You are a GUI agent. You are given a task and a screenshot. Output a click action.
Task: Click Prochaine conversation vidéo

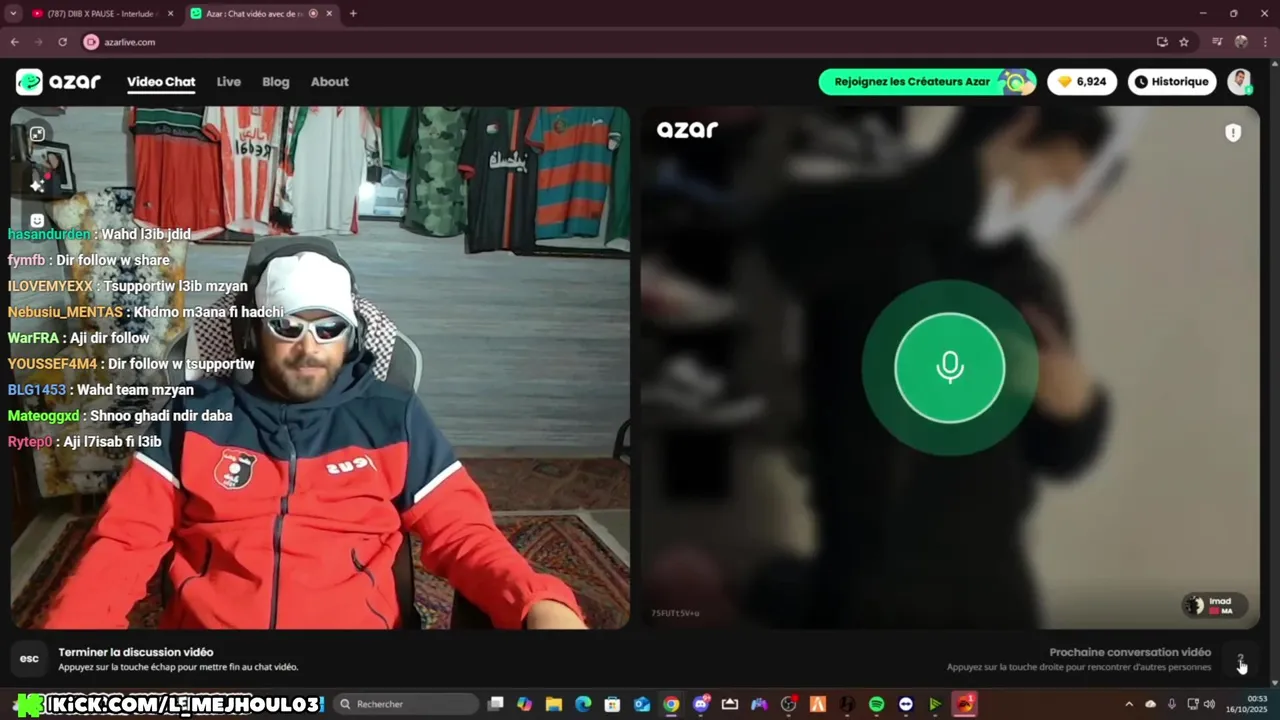click(1130, 652)
